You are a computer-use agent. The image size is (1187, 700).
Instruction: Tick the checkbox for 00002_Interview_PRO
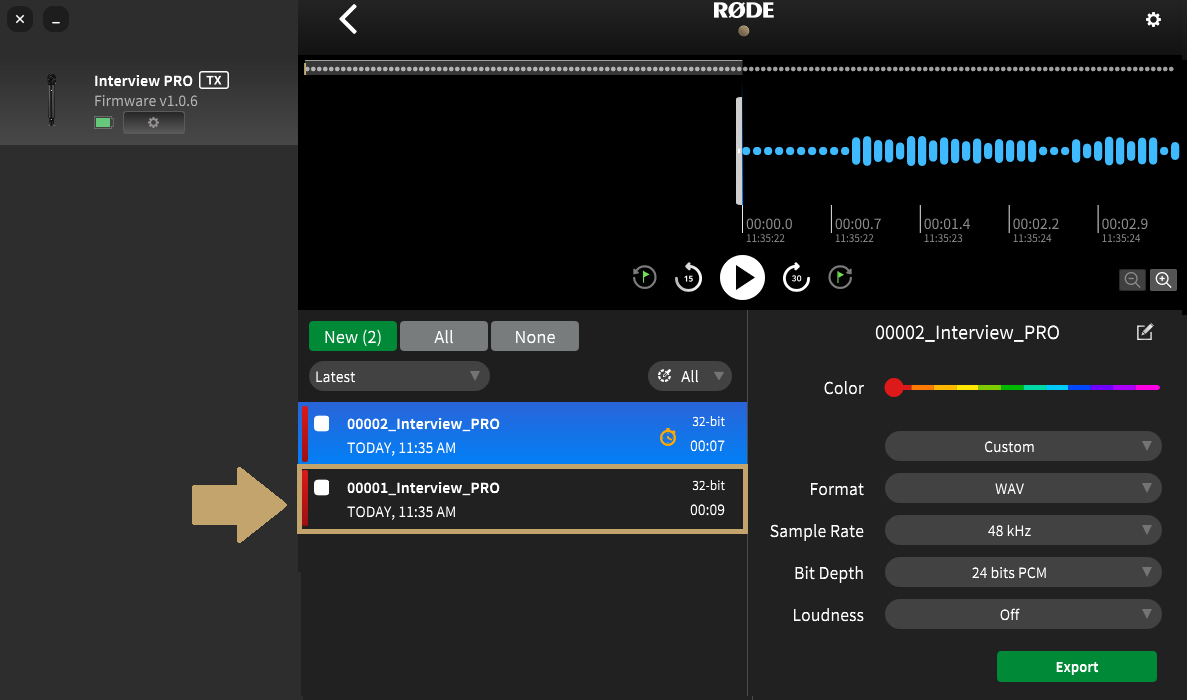point(322,424)
